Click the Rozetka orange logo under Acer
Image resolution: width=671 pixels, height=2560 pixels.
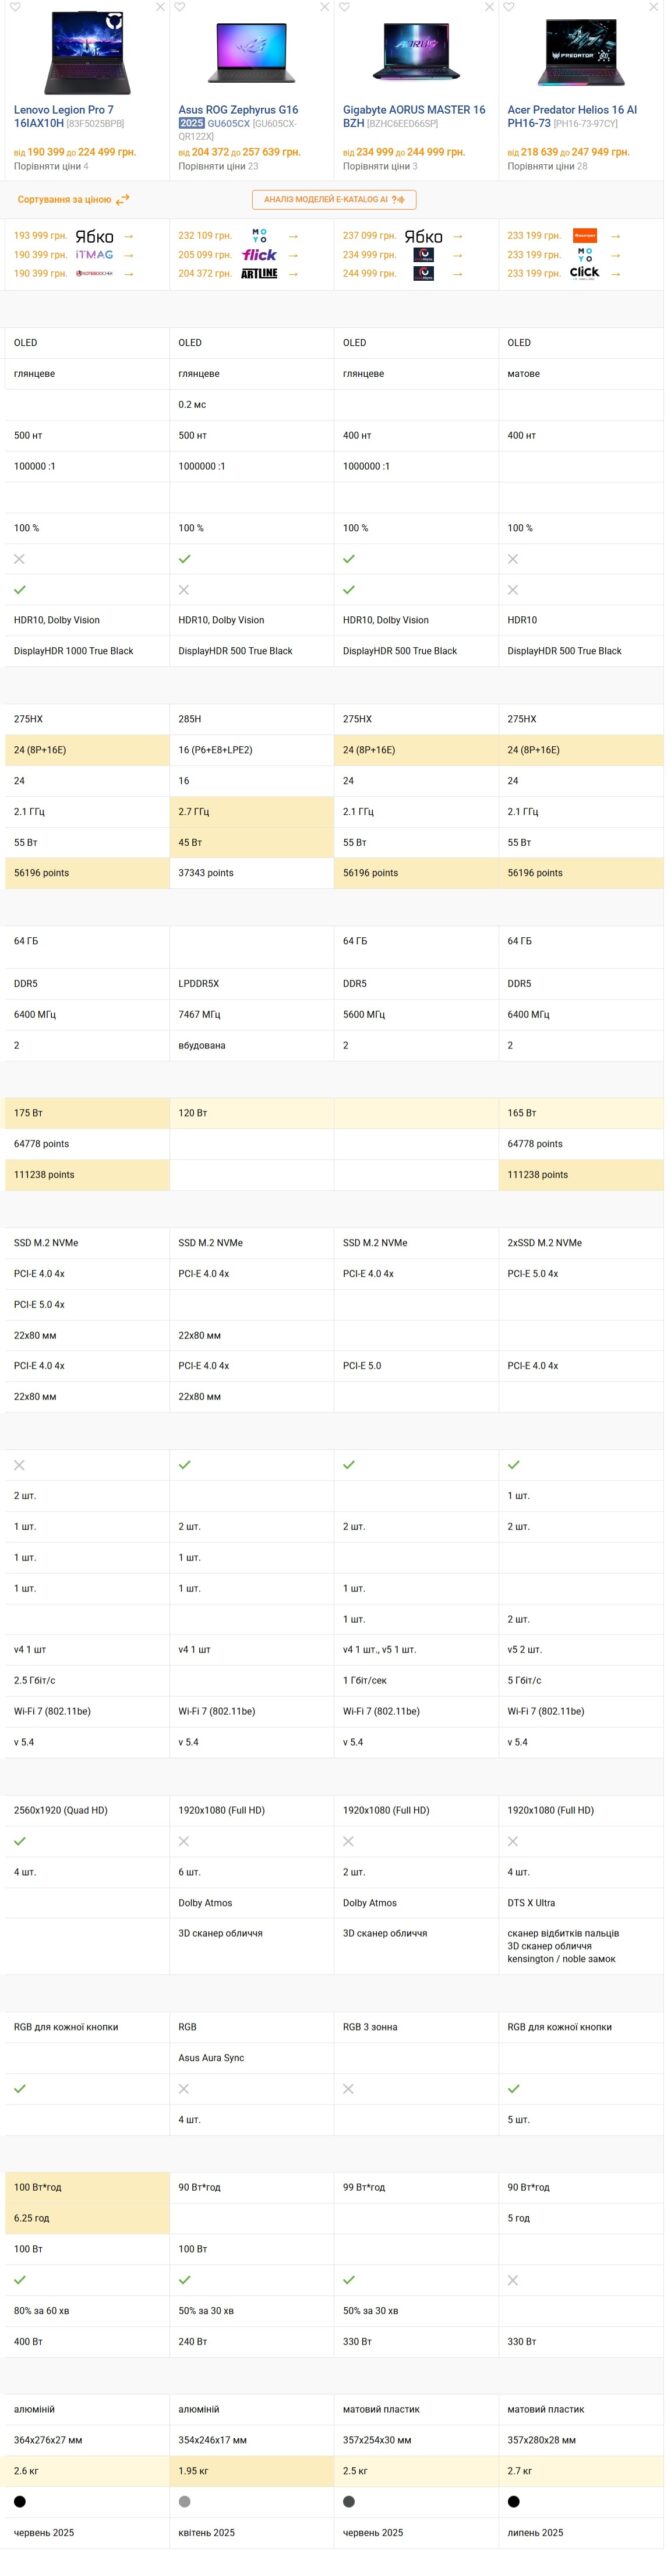point(585,237)
